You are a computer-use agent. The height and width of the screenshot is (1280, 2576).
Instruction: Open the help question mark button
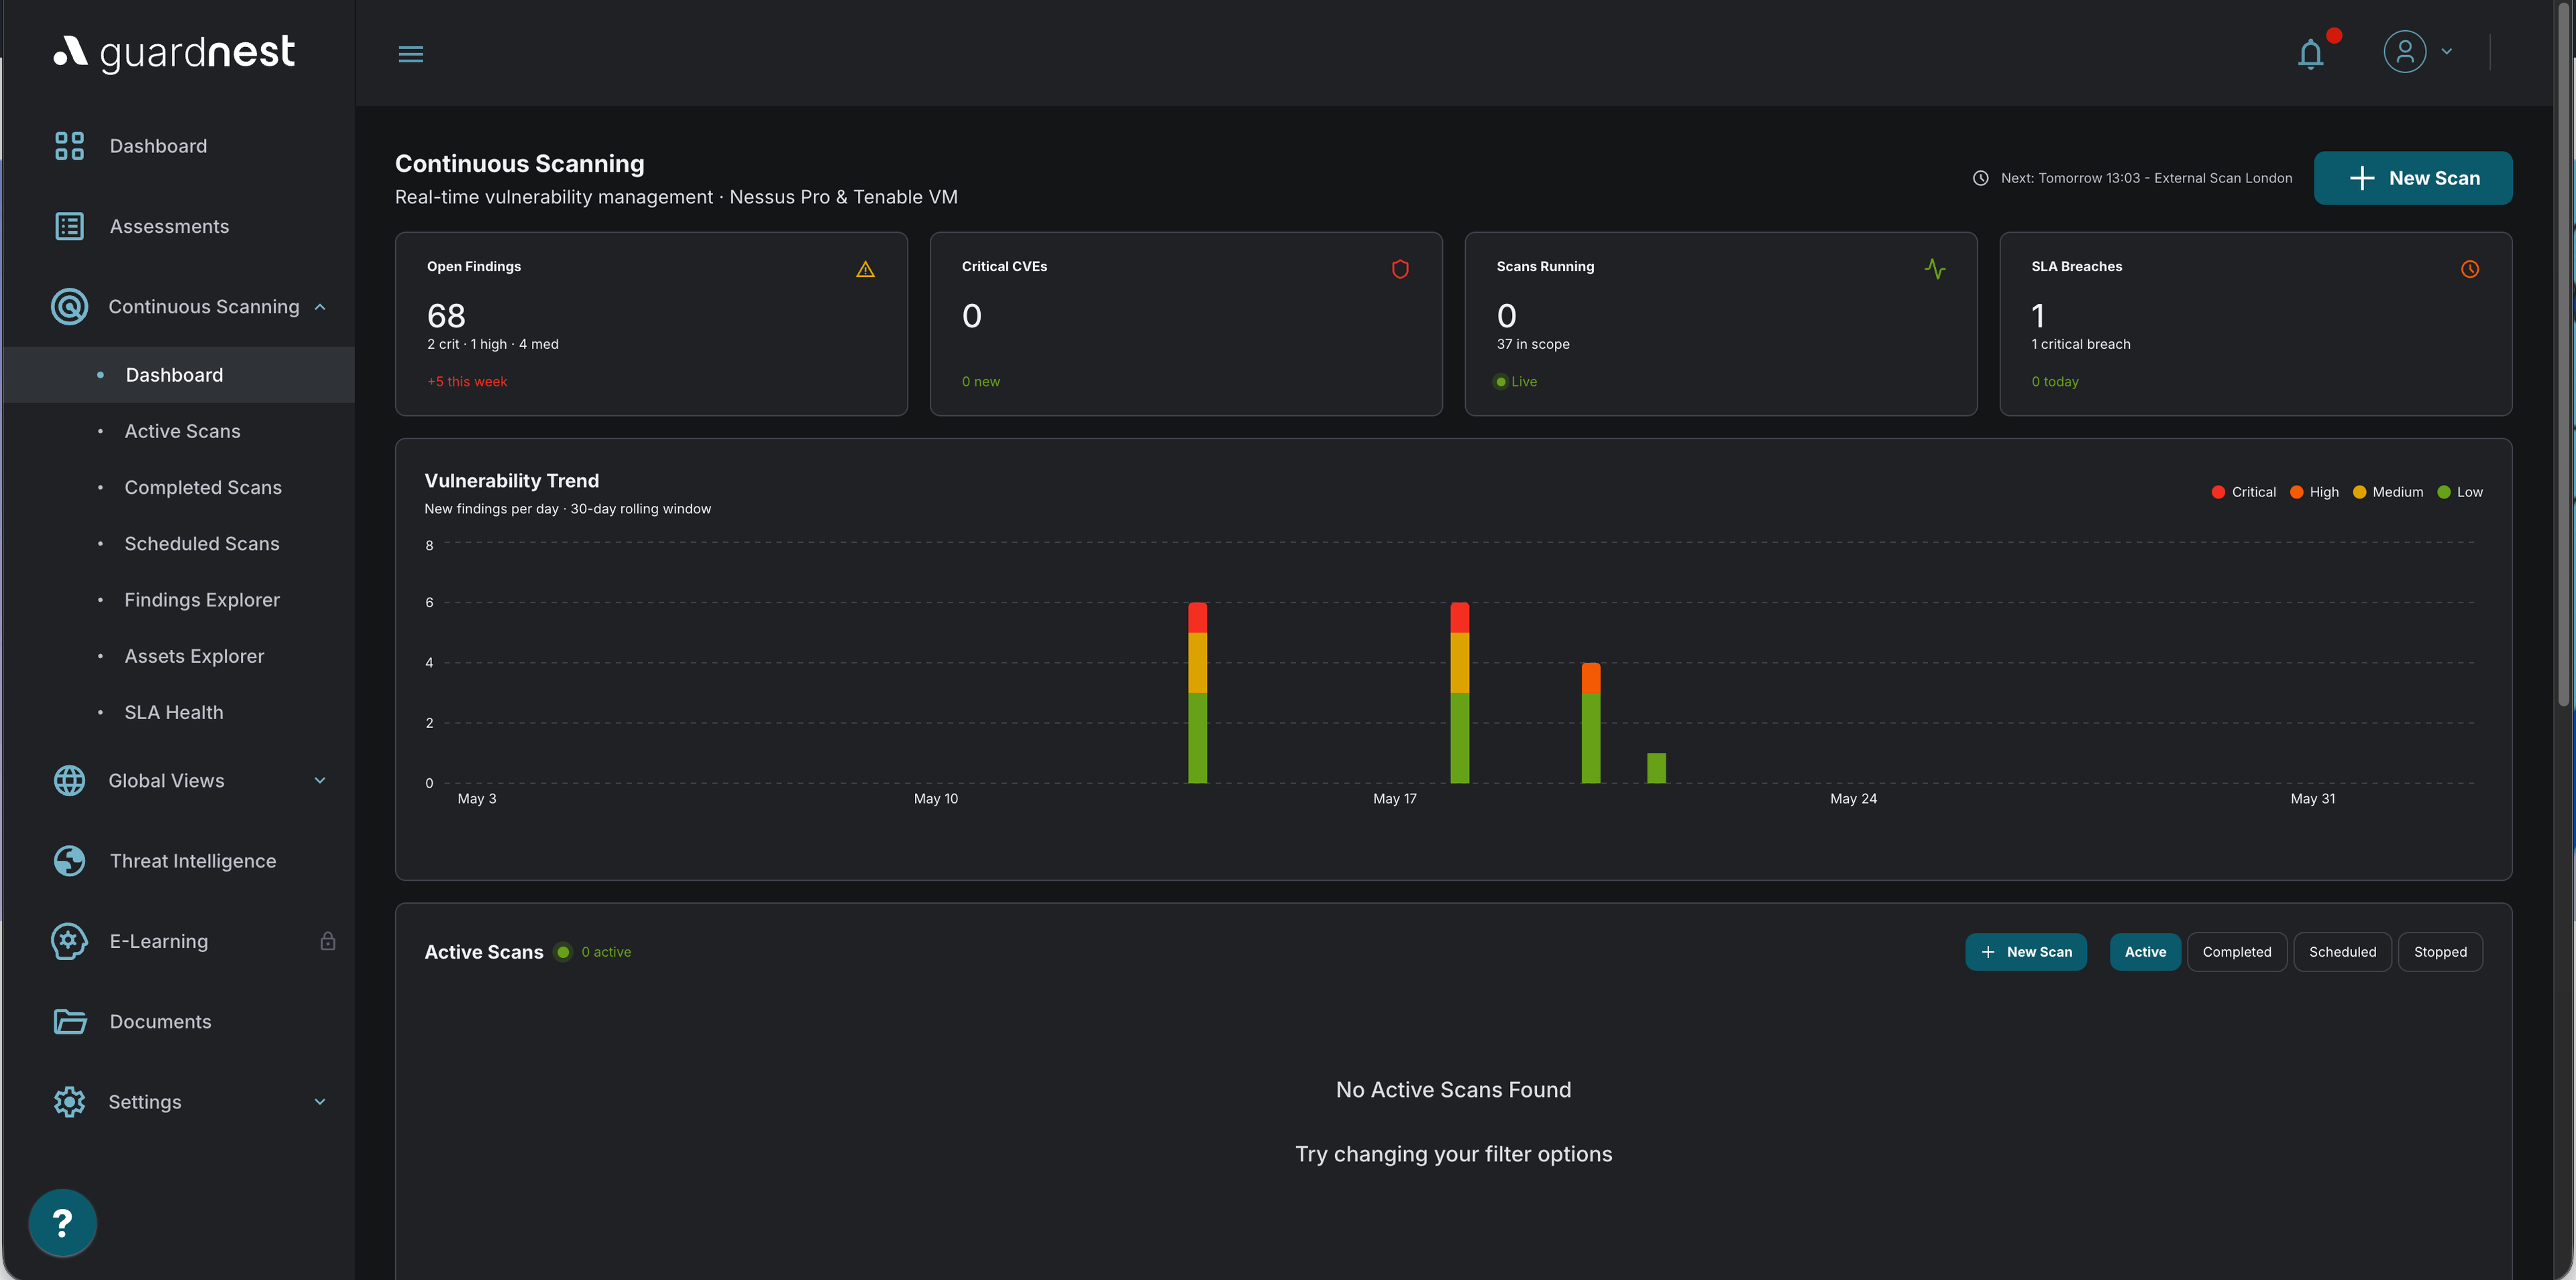(62, 1222)
